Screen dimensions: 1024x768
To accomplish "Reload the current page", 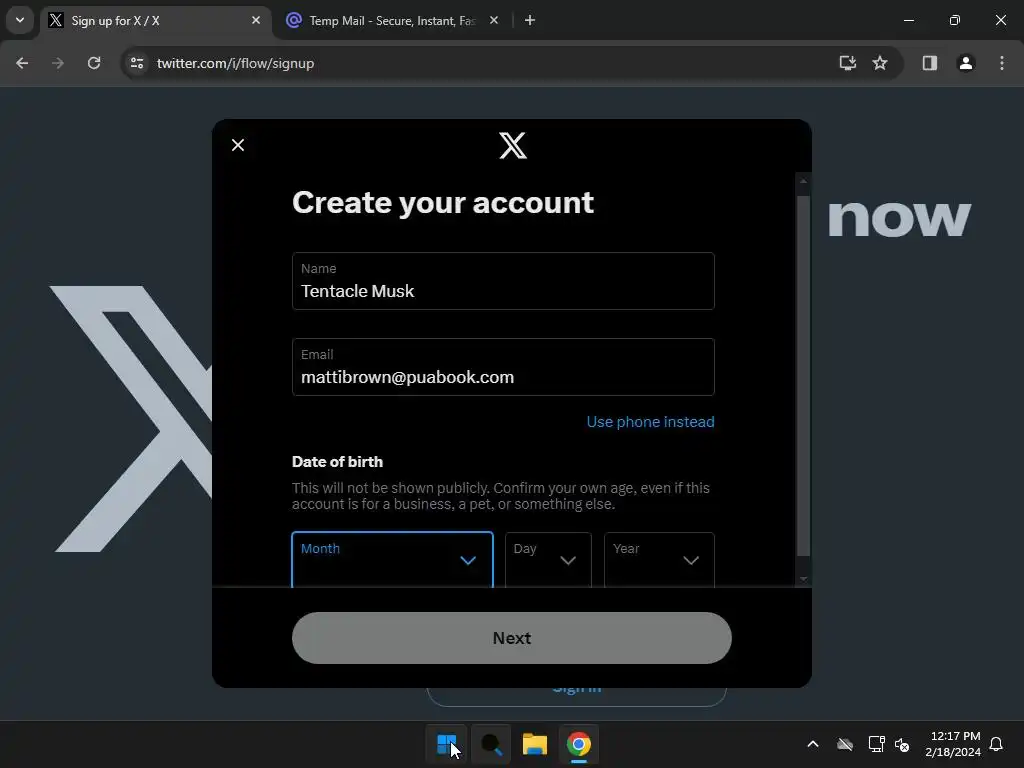I will (x=94, y=63).
